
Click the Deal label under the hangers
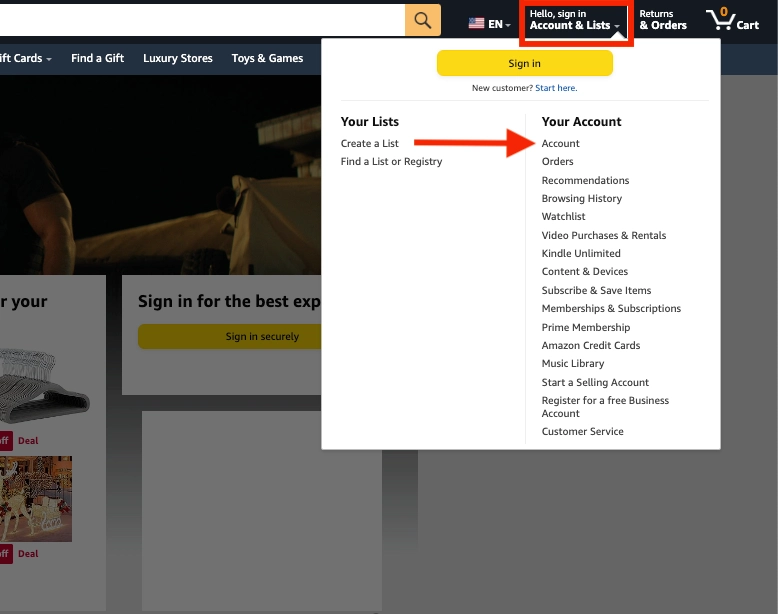[x=28, y=441]
